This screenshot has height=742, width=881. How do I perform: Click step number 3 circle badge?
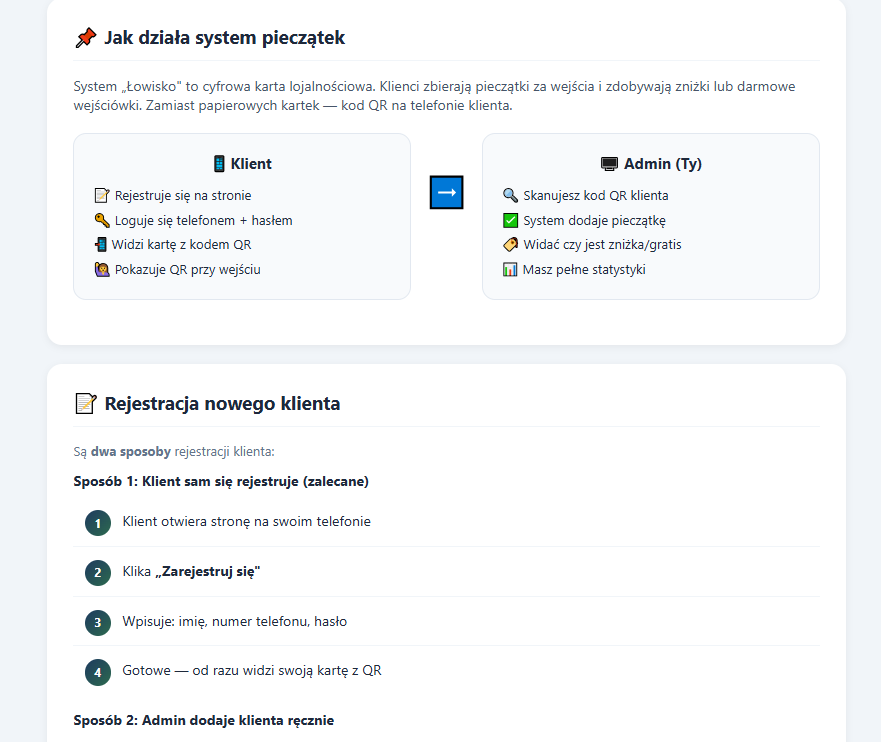coord(98,622)
